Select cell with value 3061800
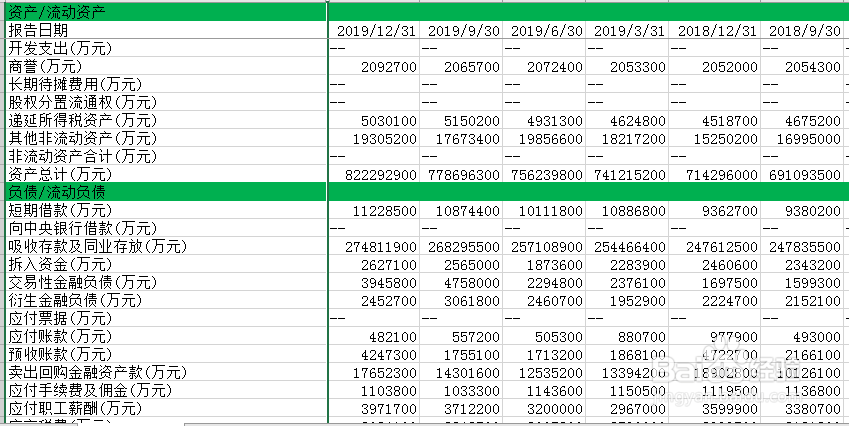 coord(461,300)
